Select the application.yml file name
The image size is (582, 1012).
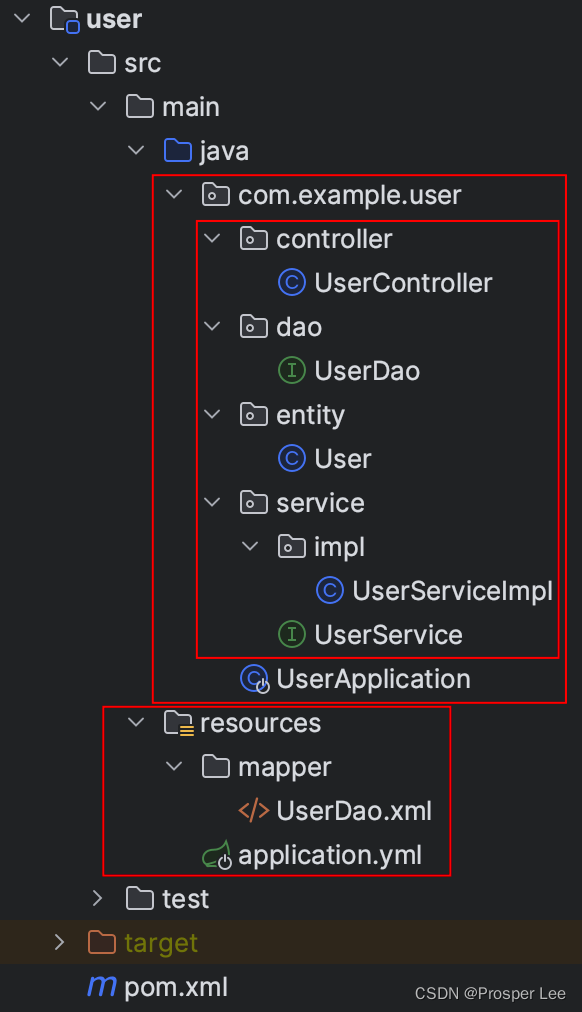coord(330,856)
